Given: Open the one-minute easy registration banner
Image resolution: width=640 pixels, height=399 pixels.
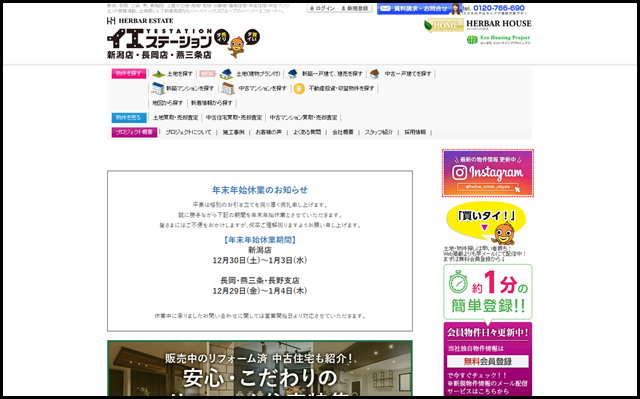Looking at the screenshot, I should tap(488, 292).
